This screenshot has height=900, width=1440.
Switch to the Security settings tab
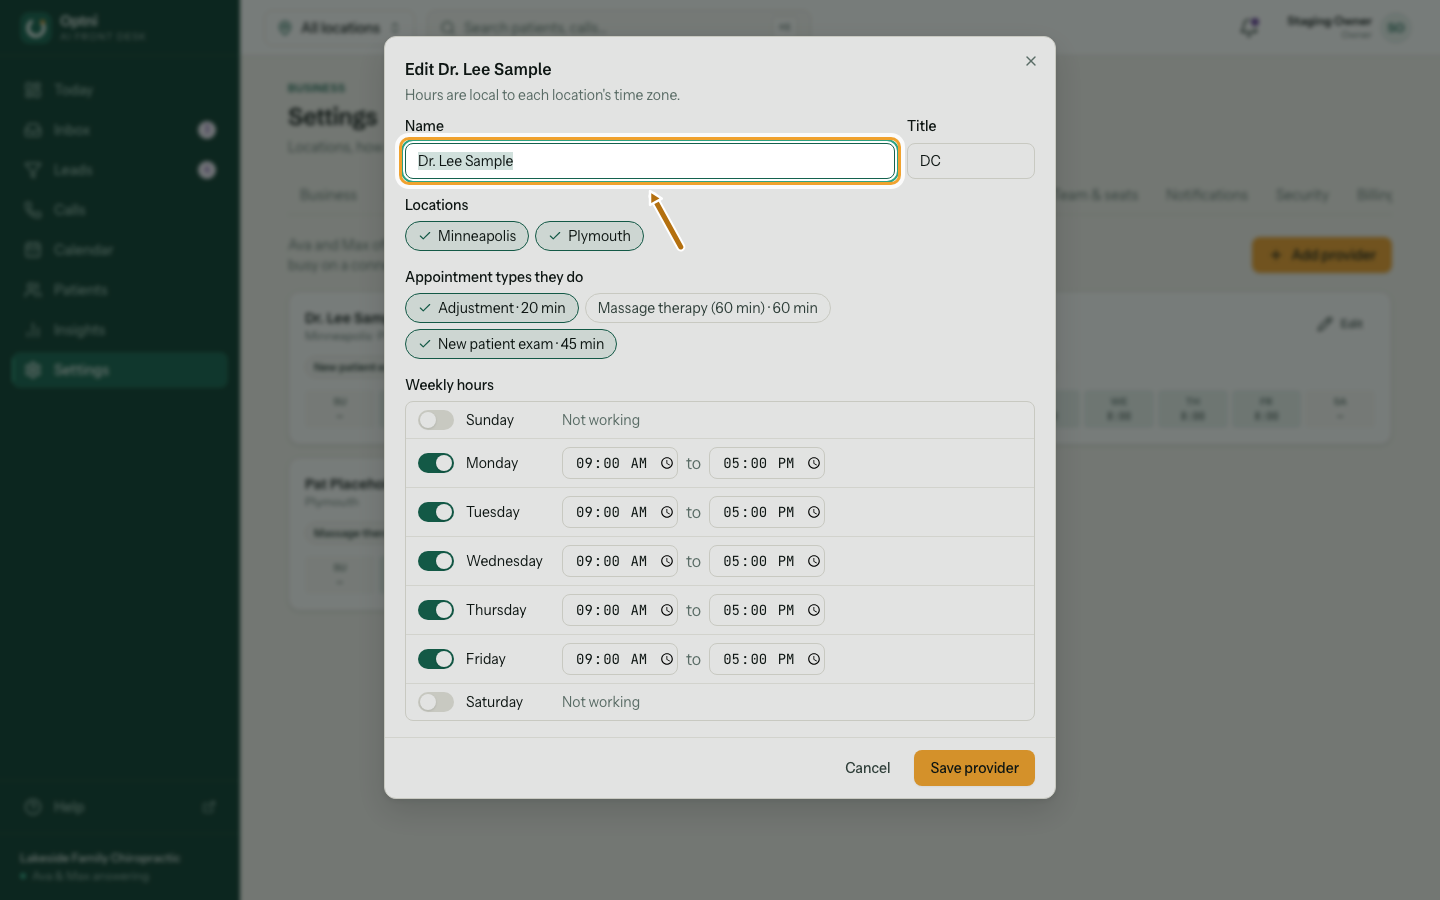1302,195
